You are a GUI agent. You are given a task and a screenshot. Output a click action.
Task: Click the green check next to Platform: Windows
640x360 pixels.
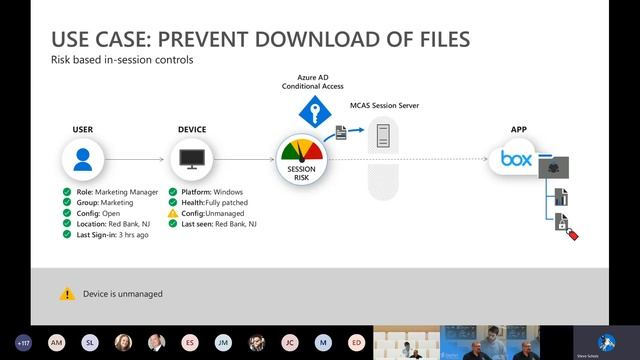[x=173, y=191]
